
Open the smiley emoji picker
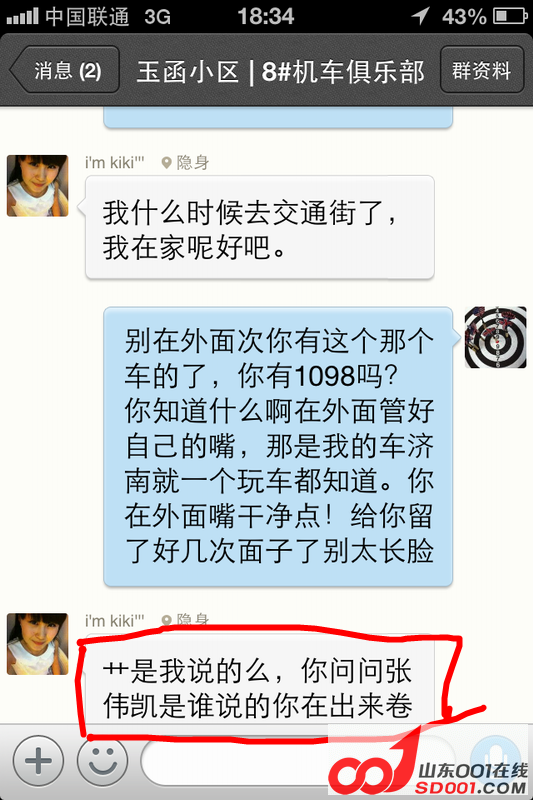[x=103, y=761]
